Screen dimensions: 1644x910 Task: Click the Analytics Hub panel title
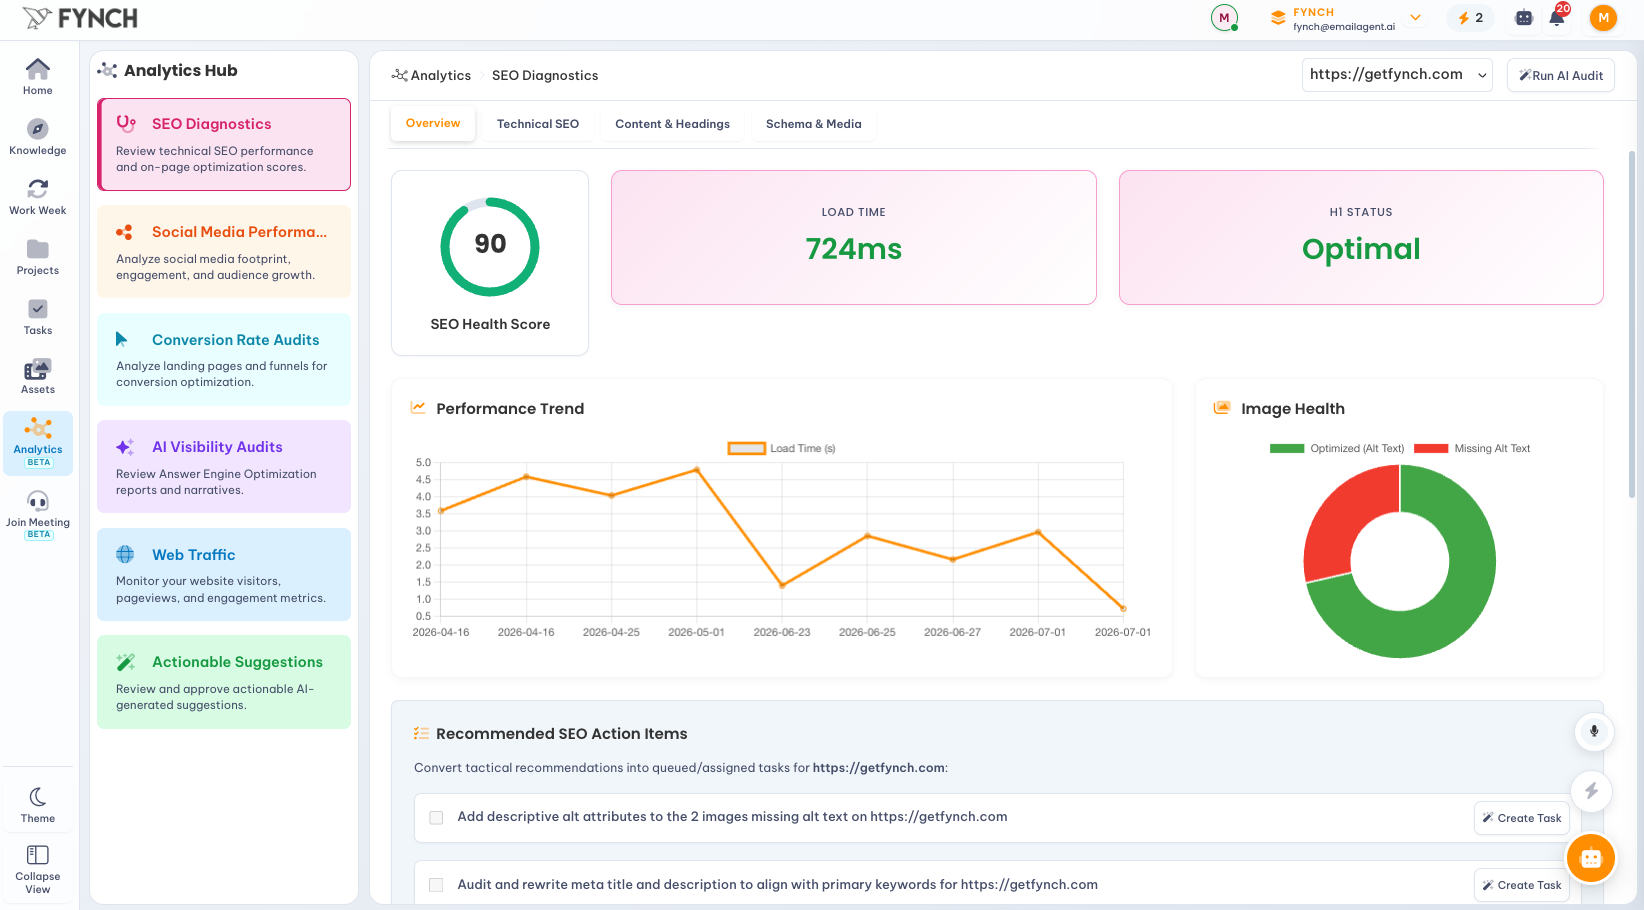180,70
